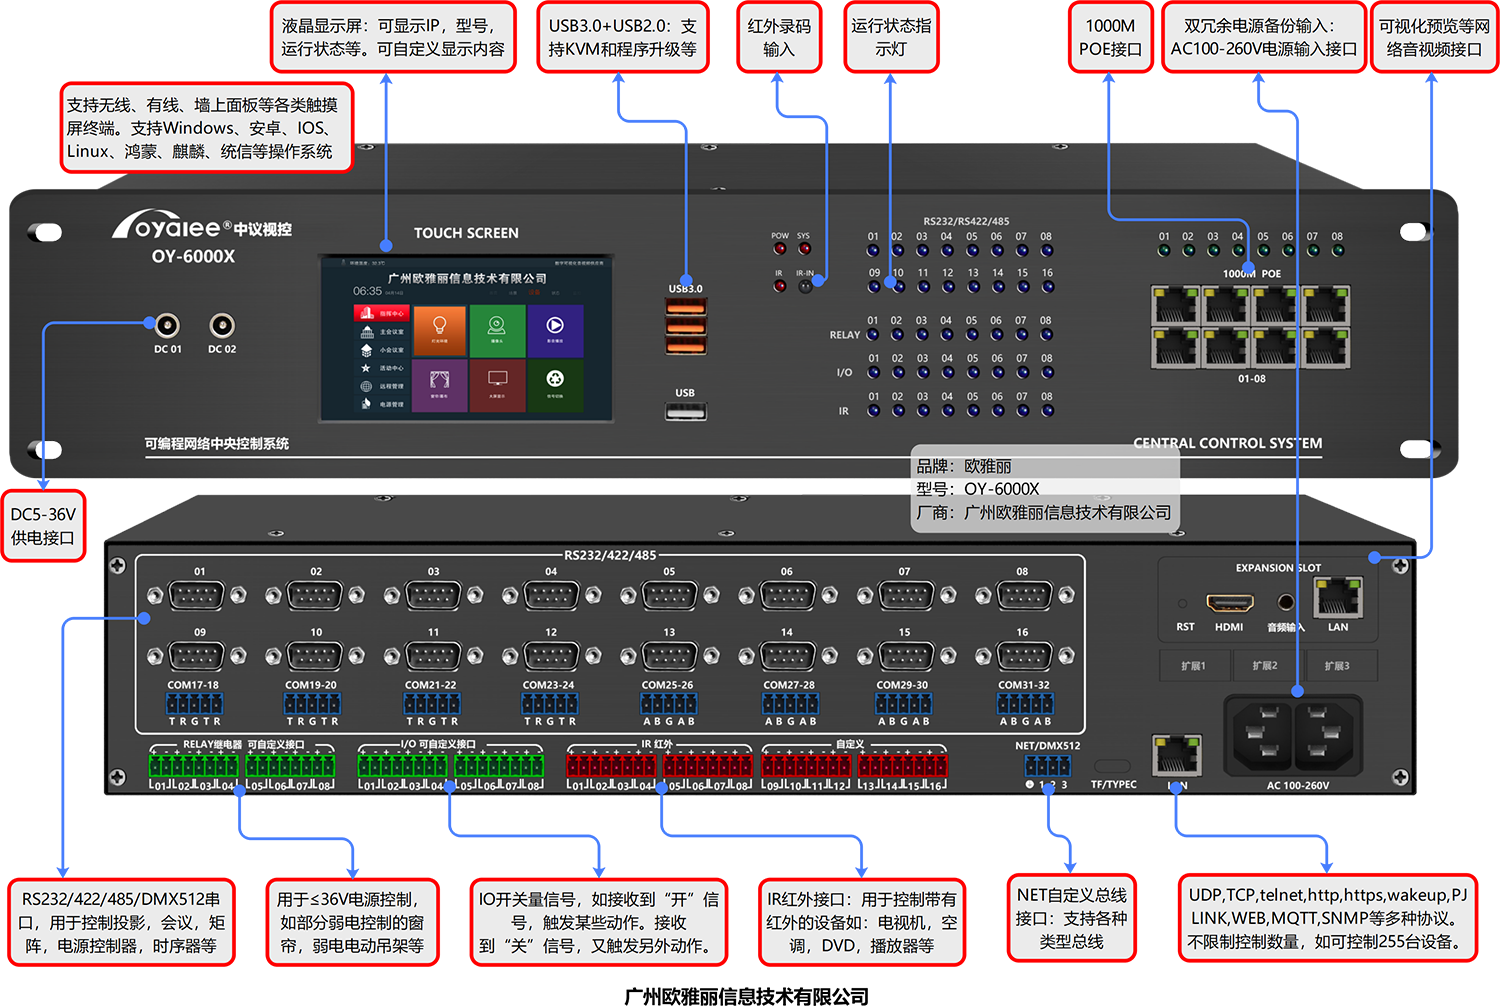The width and height of the screenshot is (1500, 1006).
Task: Click RS232/RS422/485 indicator LED 16
Action: 1047,286
